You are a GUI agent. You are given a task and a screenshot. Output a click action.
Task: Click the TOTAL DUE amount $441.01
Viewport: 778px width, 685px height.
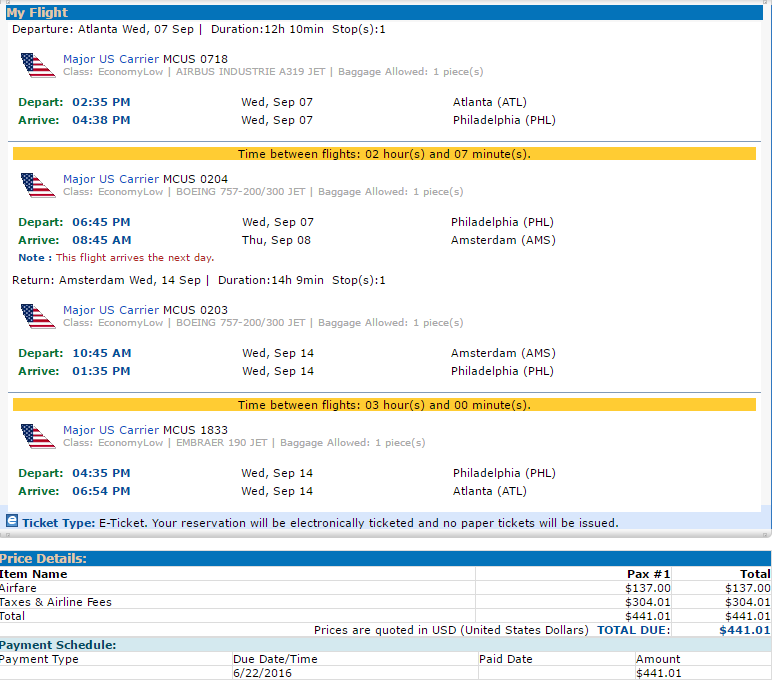tap(745, 630)
